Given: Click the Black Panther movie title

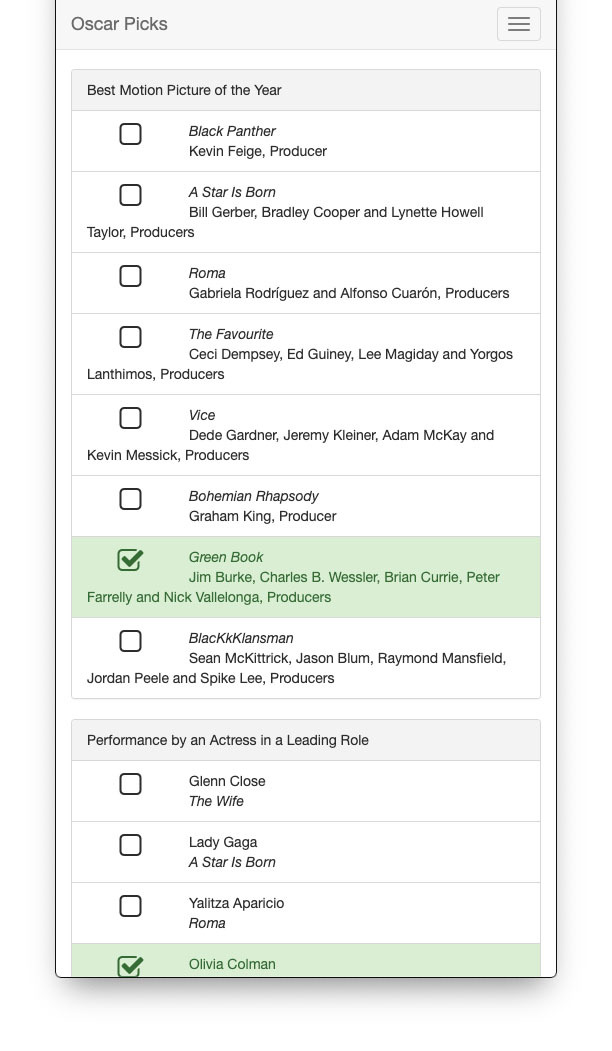Looking at the screenshot, I should [232, 131].
